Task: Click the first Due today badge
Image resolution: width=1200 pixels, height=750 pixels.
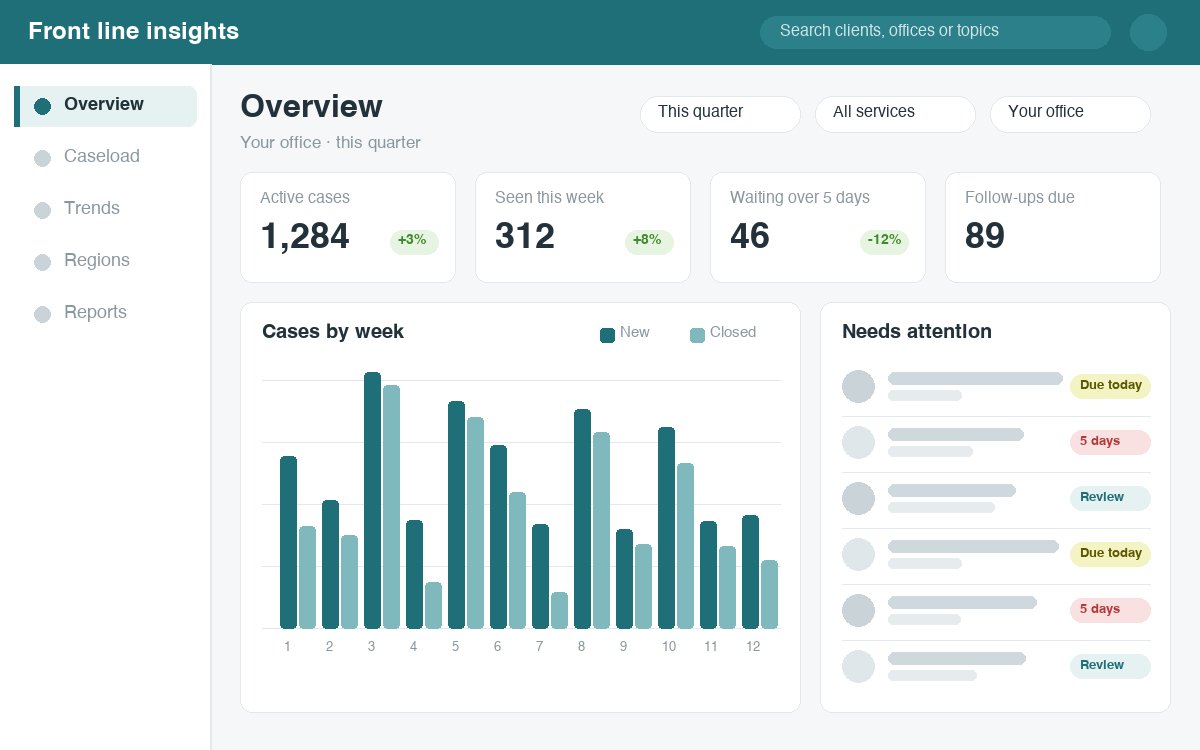Action: tap(1110, 386)
